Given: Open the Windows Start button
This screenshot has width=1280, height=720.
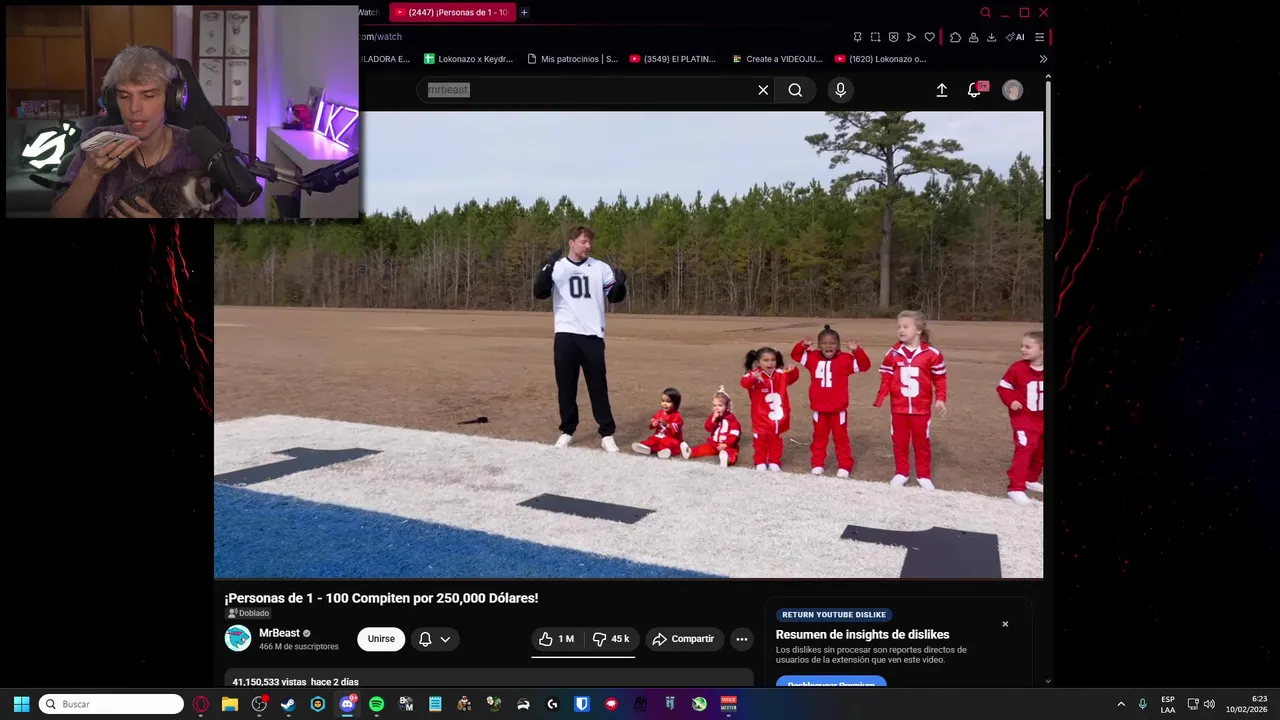Looking at the screenshot, I should (21, 704).
